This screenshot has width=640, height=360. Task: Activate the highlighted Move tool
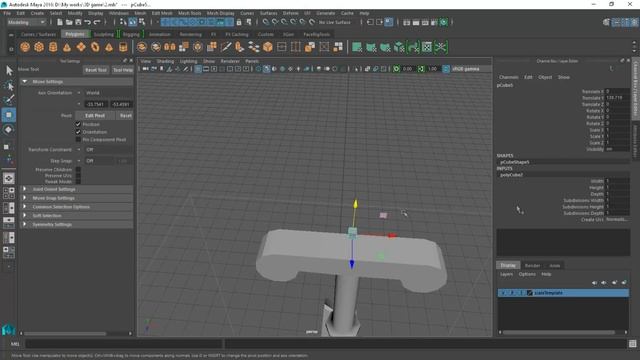tap(9, 115)
